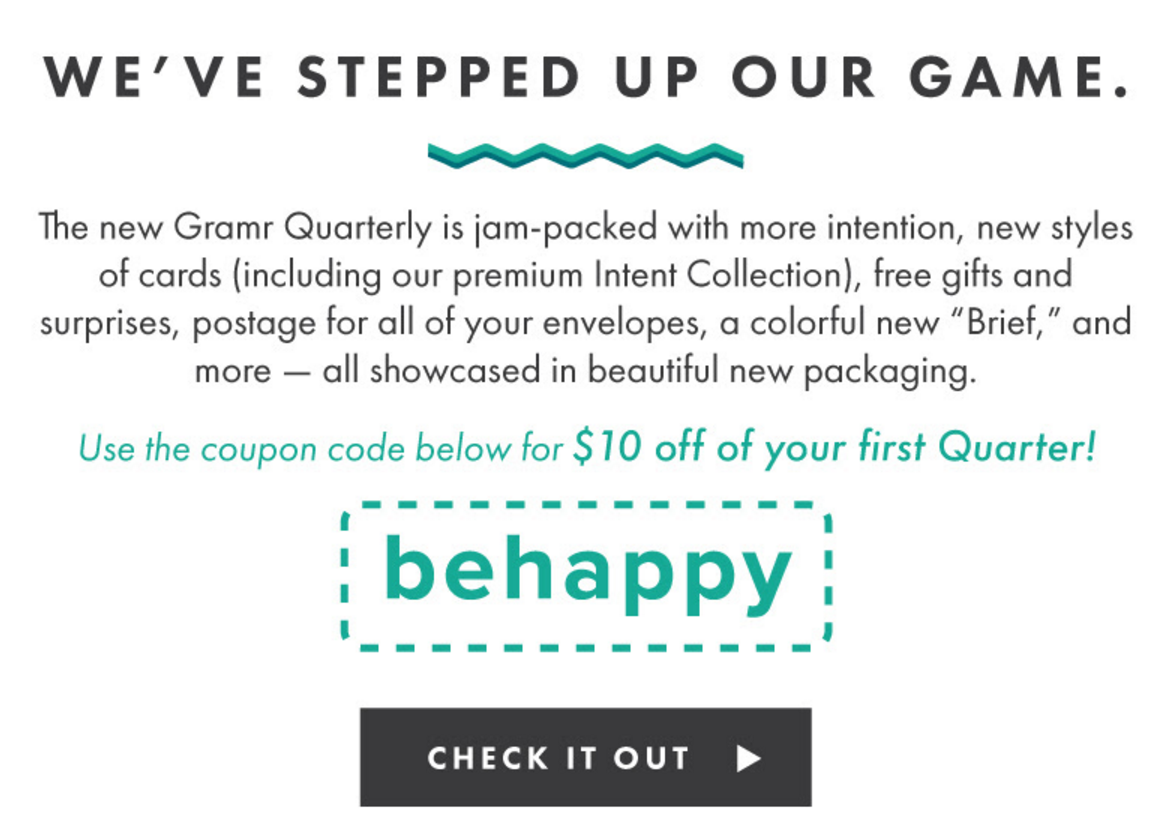Viewport: 1170px width, 834px height.
Task: Click "beautiful new packaging." text
Action: tap(781, 371)
